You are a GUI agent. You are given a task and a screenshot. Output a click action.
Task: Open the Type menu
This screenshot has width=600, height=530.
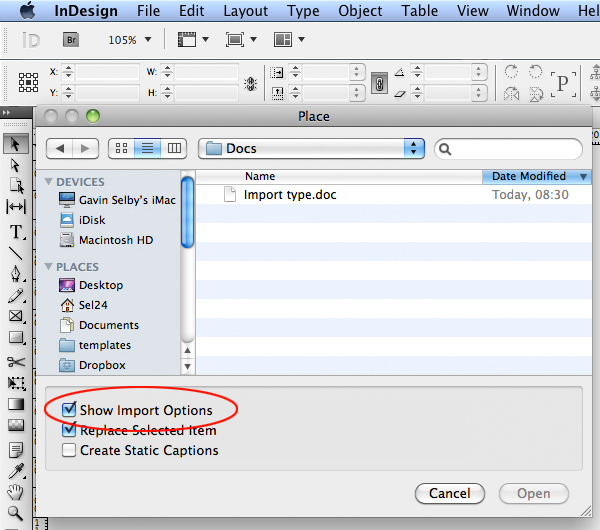click(303, 11)
